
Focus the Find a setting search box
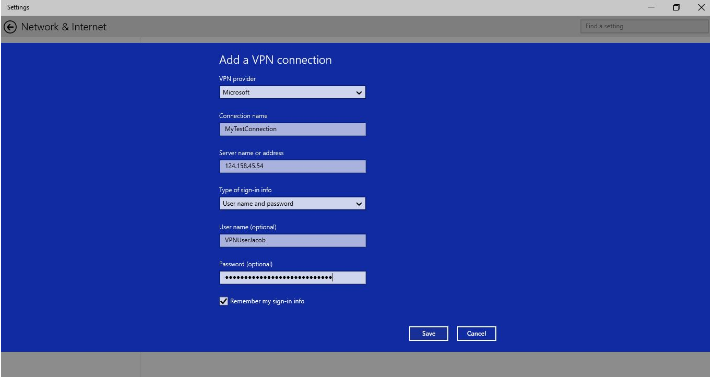644,26
